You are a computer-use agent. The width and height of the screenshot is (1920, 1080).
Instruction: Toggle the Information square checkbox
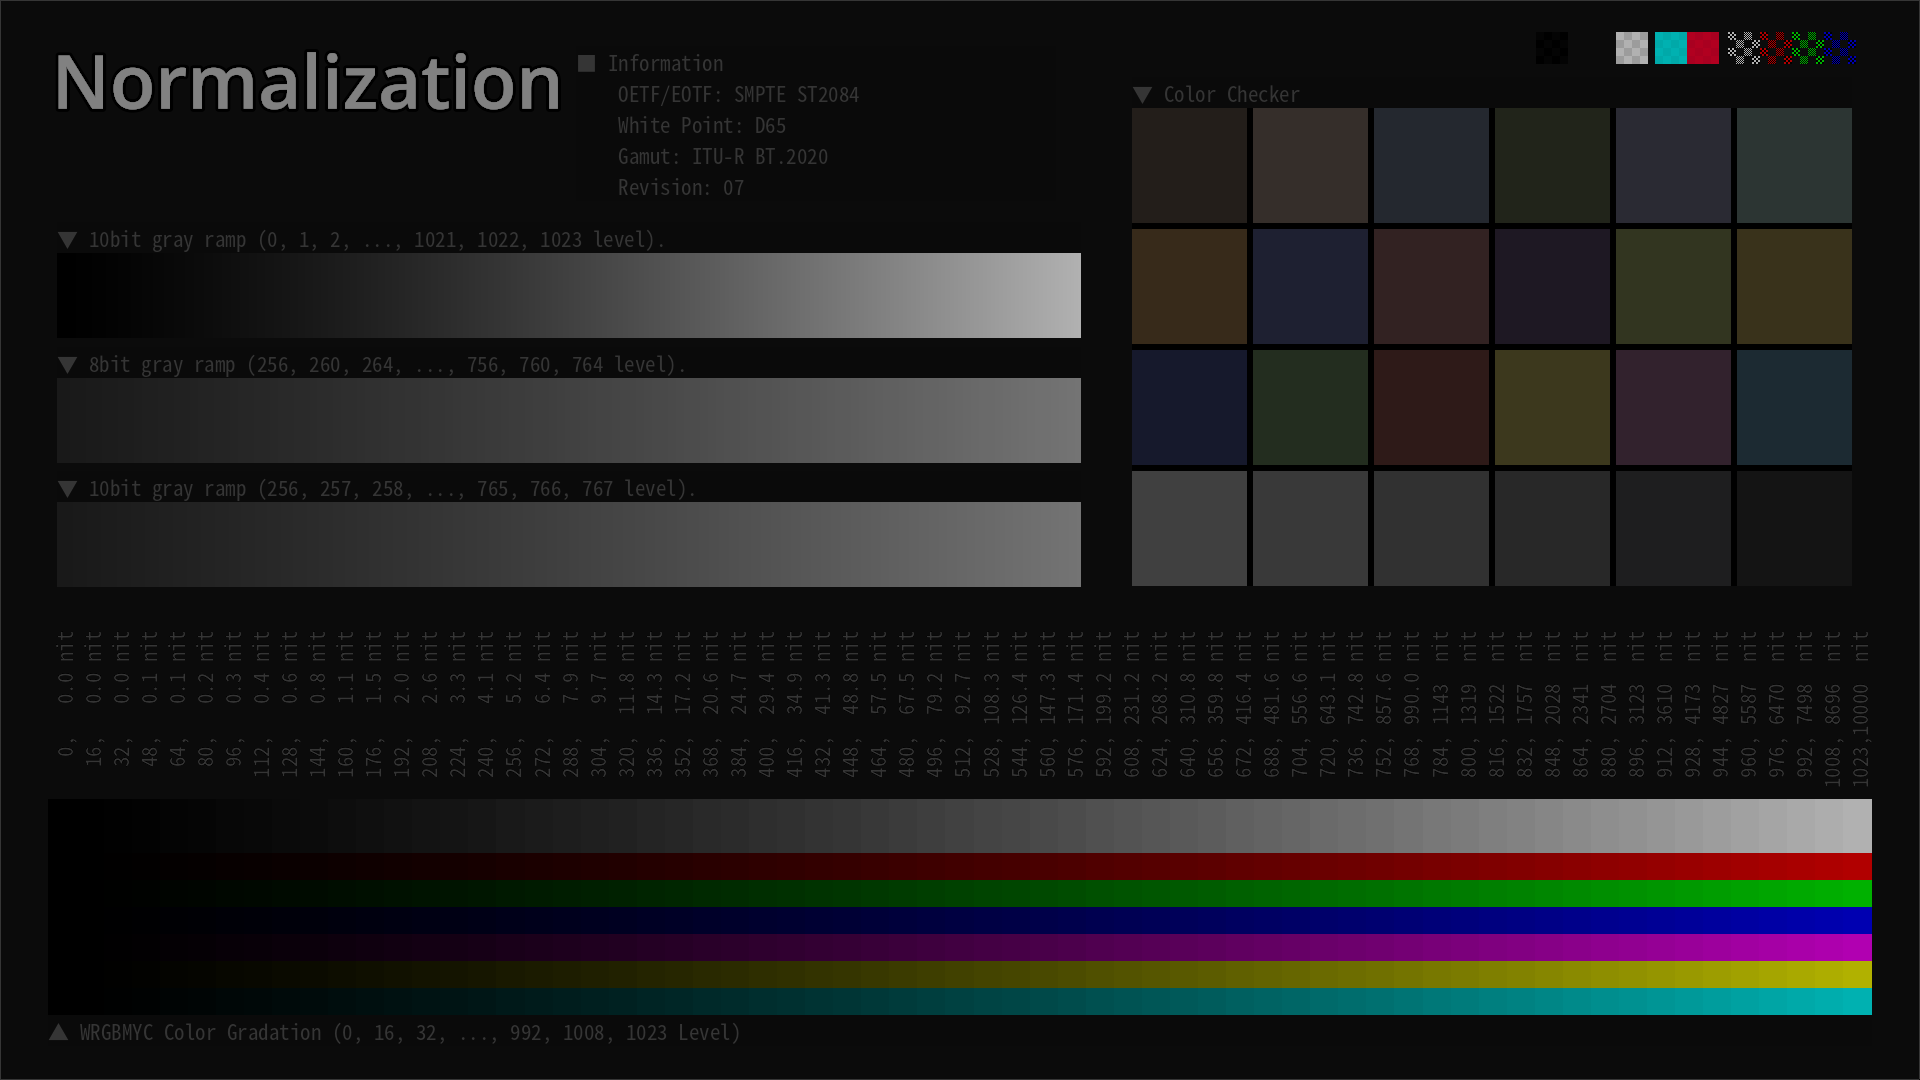coord(587,63)
